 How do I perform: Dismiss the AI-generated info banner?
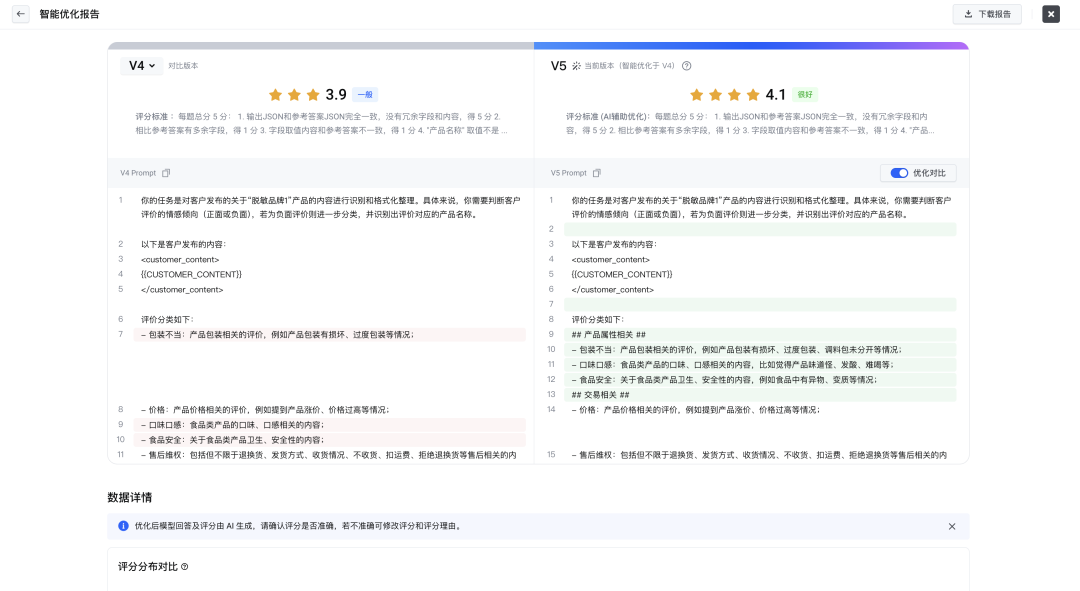point(952,526)
